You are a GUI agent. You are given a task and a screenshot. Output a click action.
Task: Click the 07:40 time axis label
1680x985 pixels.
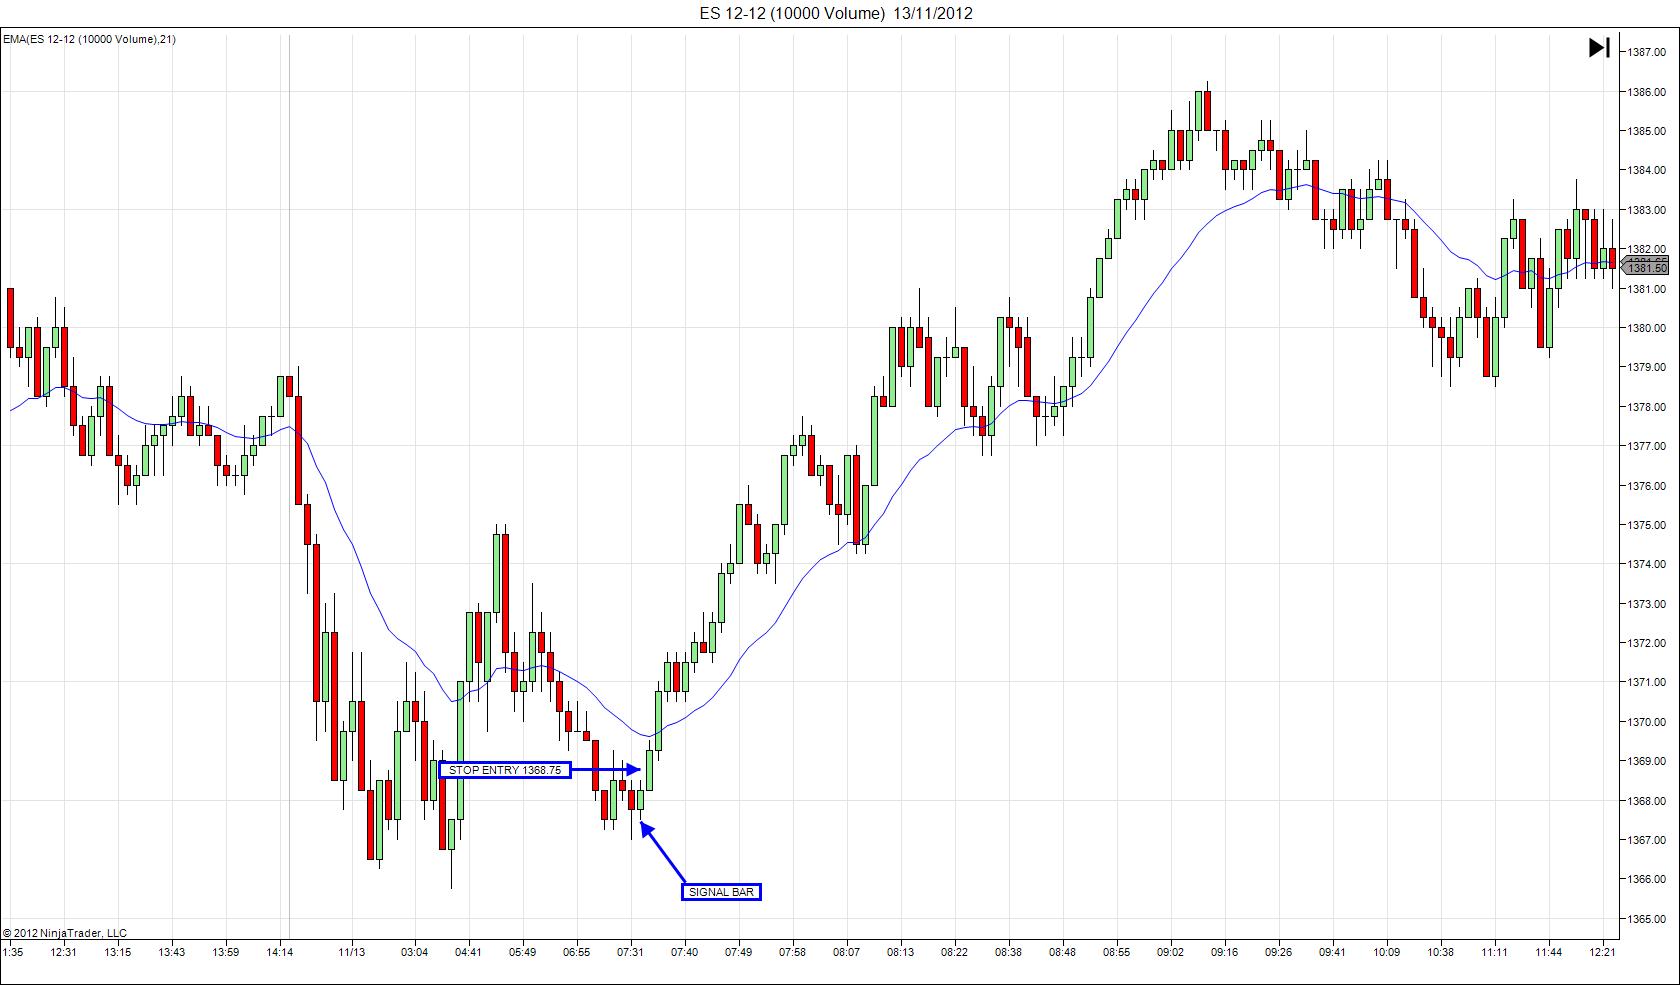pyautogui.click(x=684, y=952)
